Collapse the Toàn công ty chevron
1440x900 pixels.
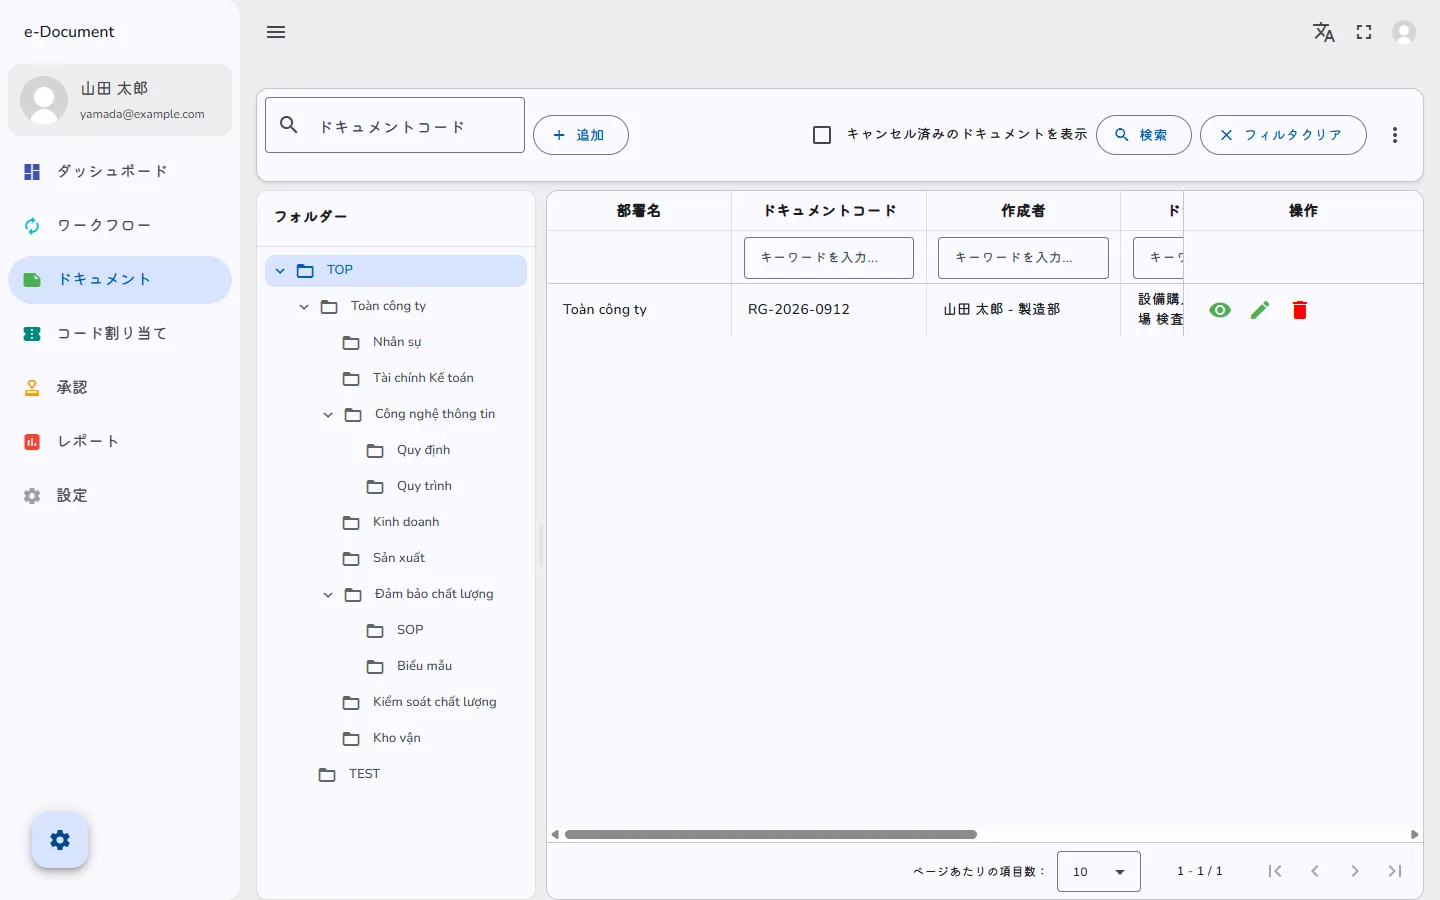click(x=304, y=307)
